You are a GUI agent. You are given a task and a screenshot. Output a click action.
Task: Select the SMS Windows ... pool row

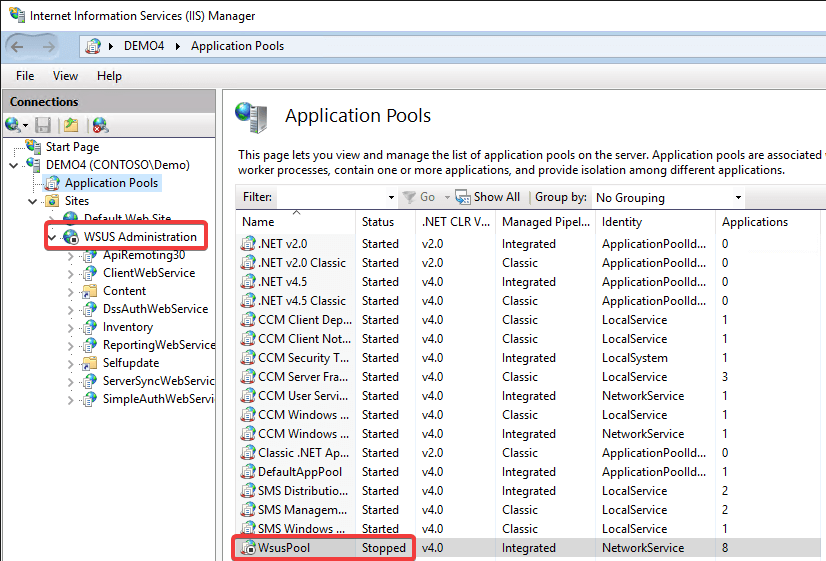coord(528,528)
